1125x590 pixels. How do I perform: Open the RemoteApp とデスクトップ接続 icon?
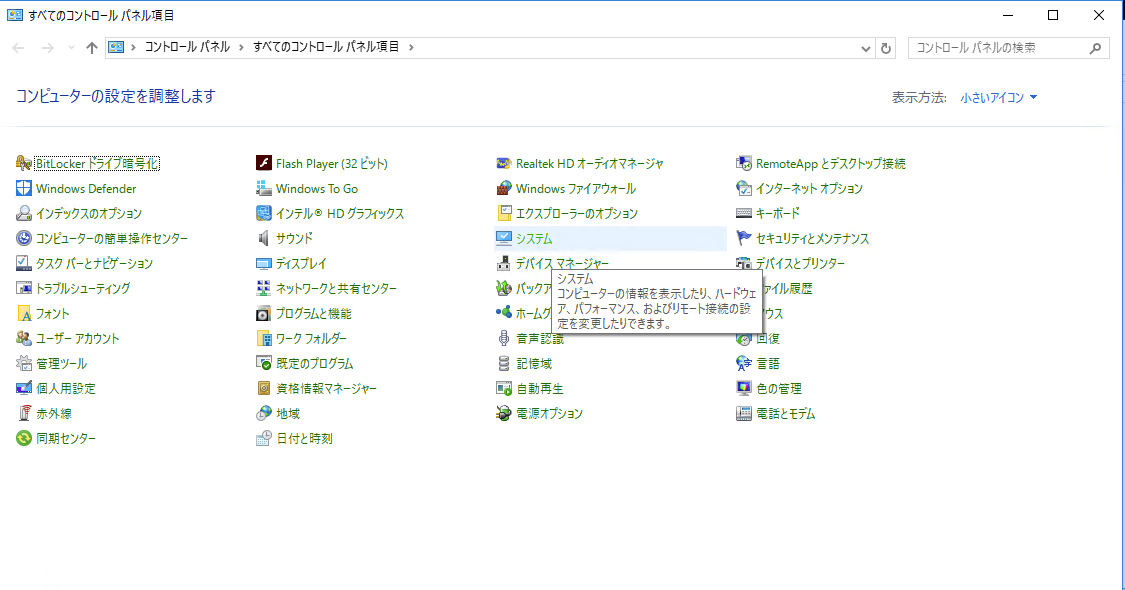744,164
